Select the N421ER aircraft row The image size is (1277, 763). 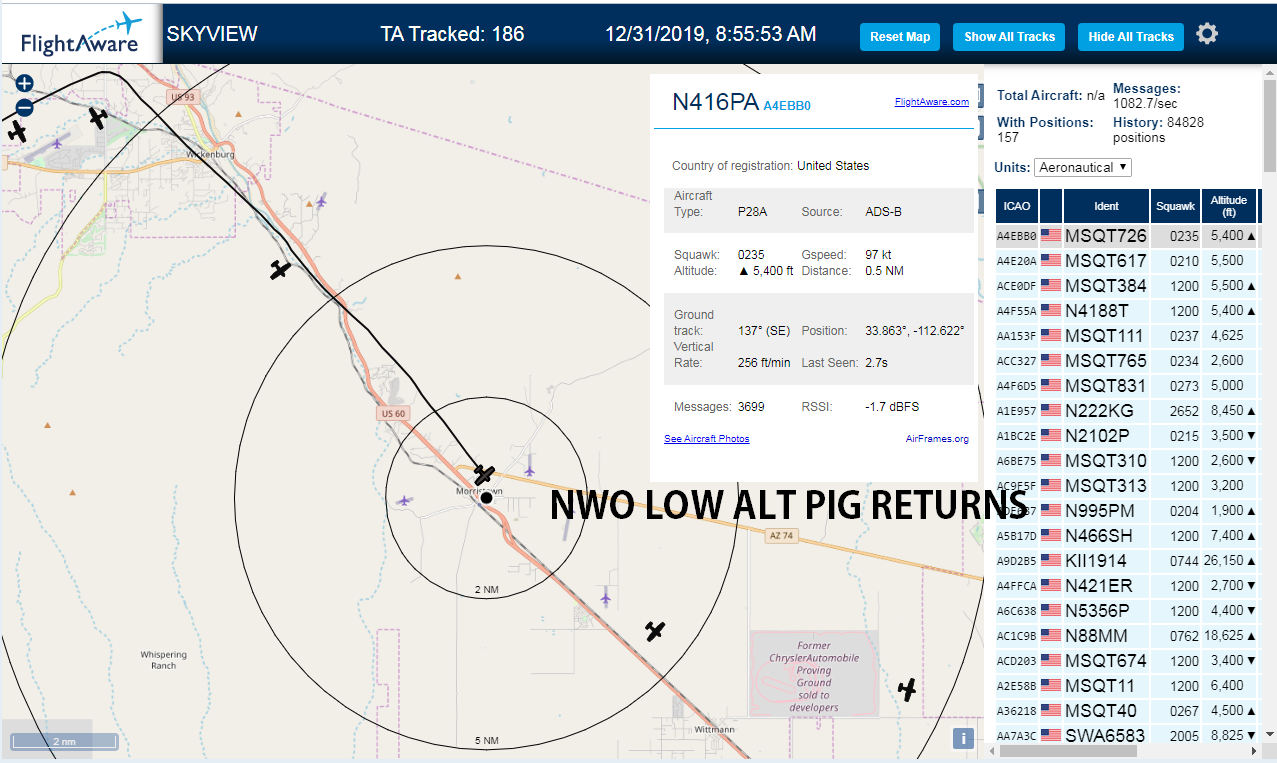[1127, 586]
